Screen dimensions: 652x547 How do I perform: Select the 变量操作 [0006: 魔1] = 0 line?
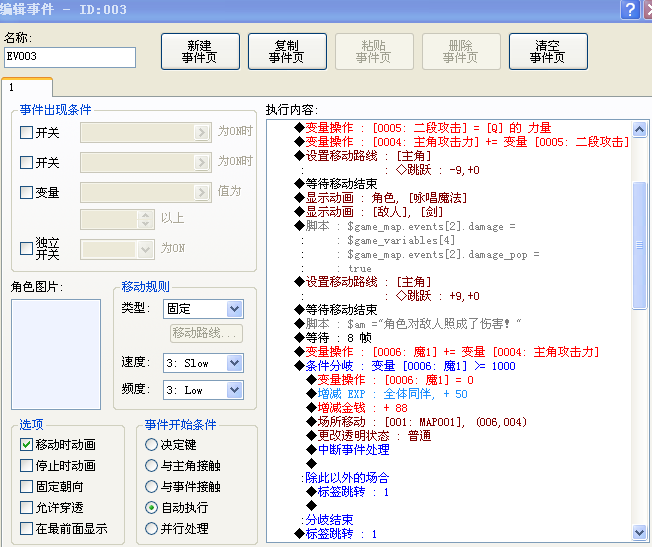point(390,380)
